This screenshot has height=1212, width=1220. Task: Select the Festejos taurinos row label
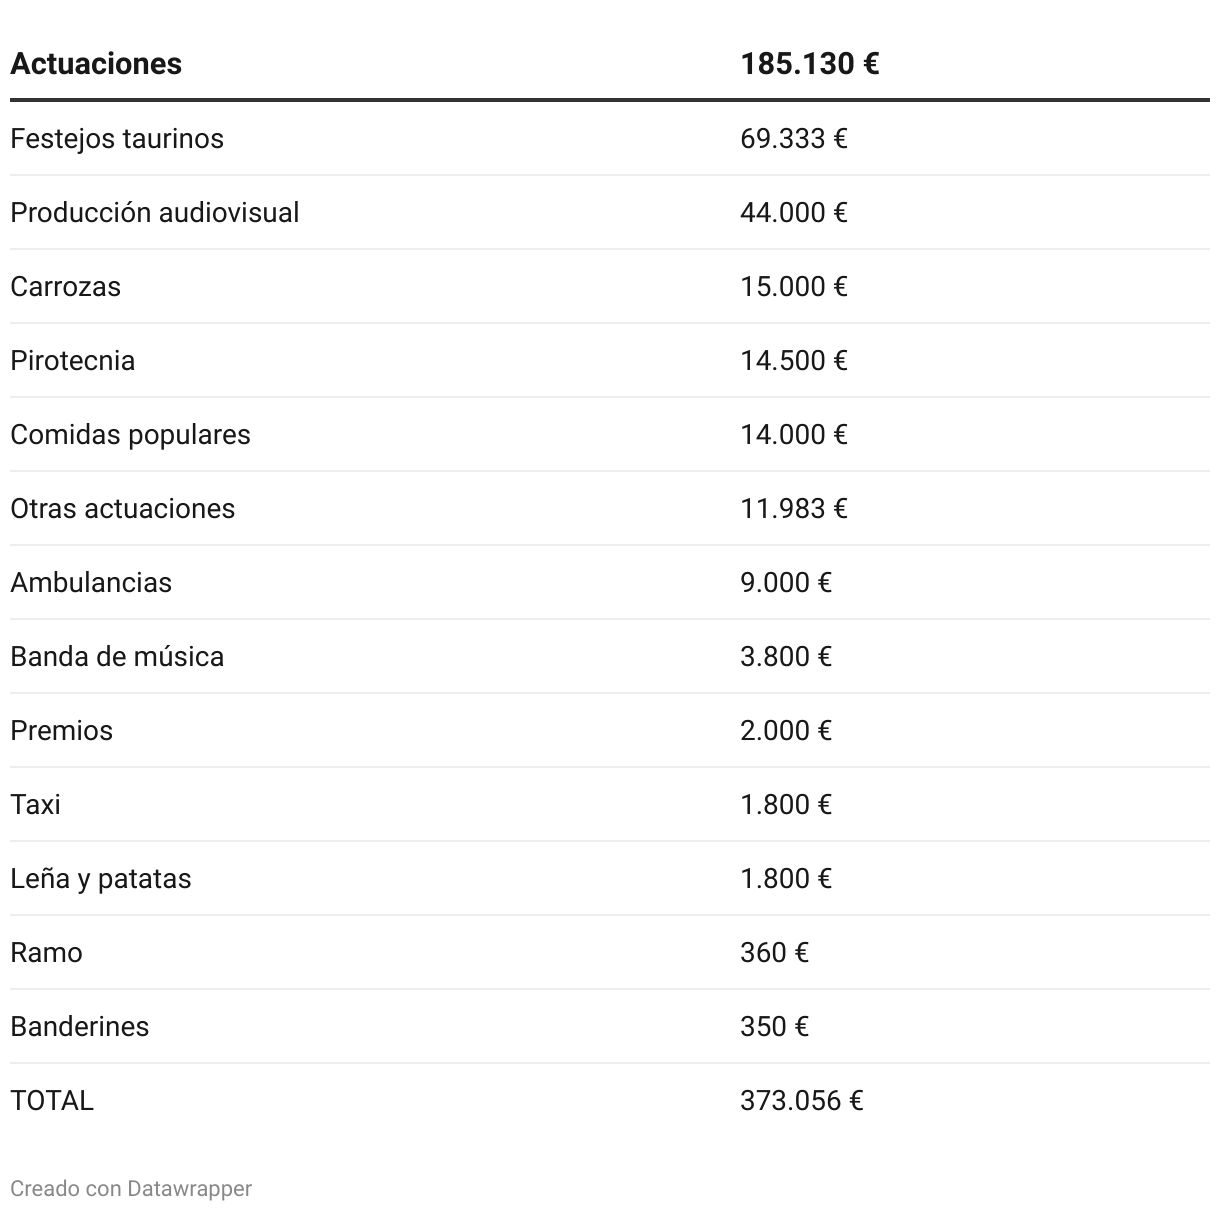pos(117,138)
